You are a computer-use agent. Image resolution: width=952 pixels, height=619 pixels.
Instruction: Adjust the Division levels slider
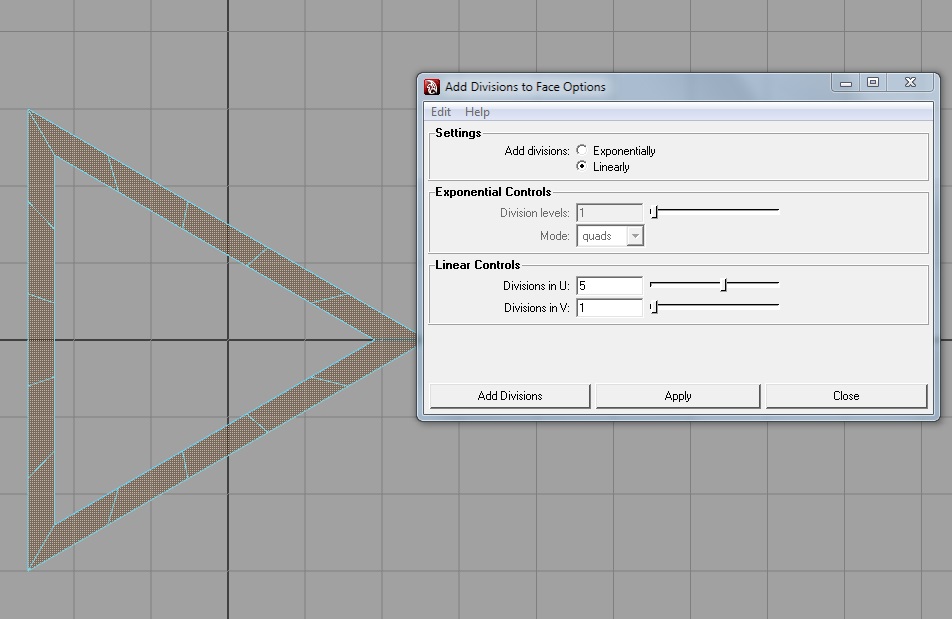pyautogui.click(x=714, y=212)
